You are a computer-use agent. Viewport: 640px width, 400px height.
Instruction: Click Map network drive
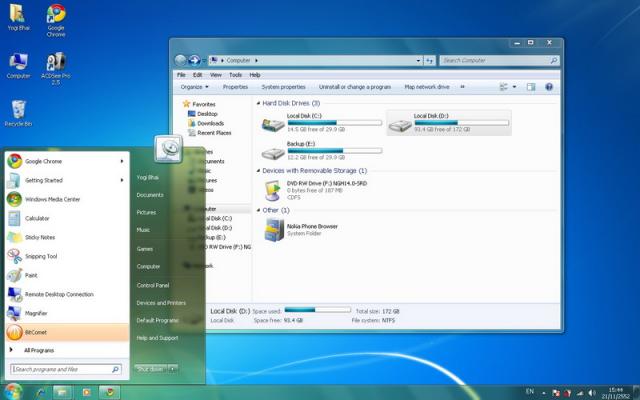tap(427, 87)
